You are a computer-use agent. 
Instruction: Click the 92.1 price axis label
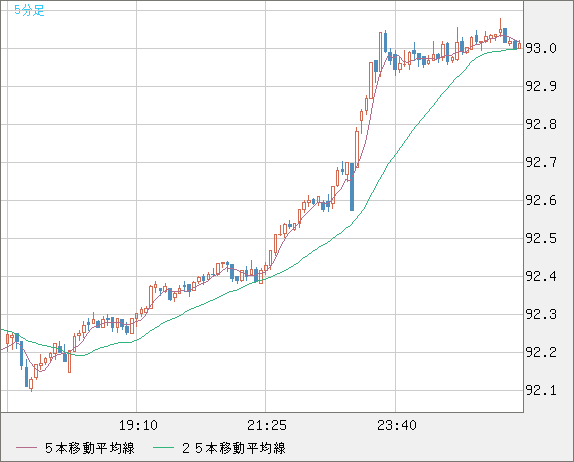click(x=541, y=391)
